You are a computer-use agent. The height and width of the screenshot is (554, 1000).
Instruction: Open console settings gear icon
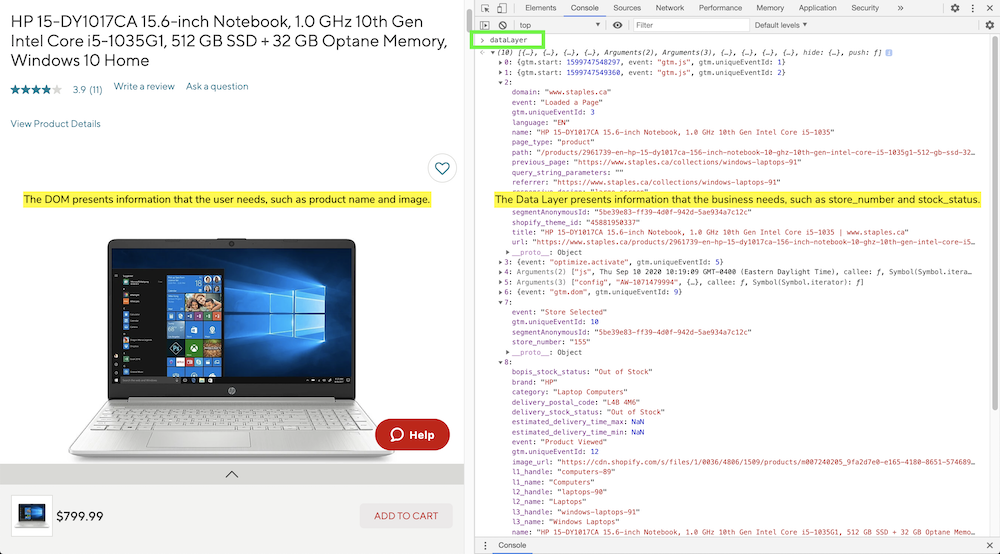(990, 25)
